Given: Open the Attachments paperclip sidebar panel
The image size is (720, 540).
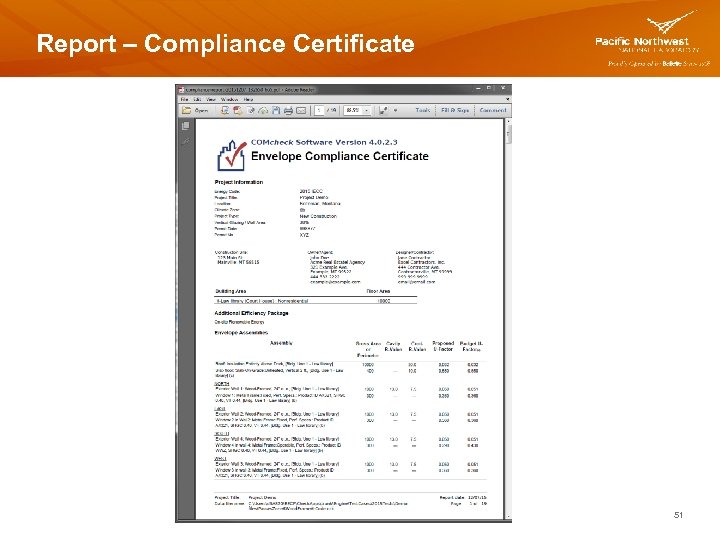Looking at the screenshot, I should pyautogui.click(x=186, y=141).
